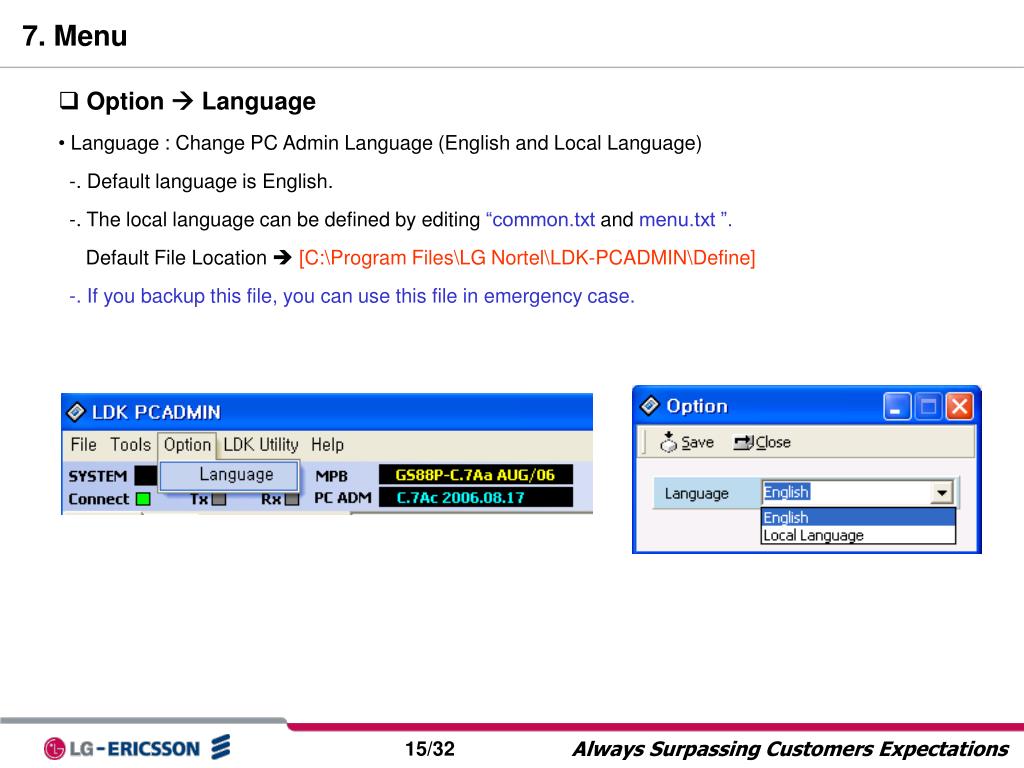The image size is (1024, 768).
Task: Click the "Always Surpassing Customers Expectations" slogan
Action: click(x=791, y=748)
